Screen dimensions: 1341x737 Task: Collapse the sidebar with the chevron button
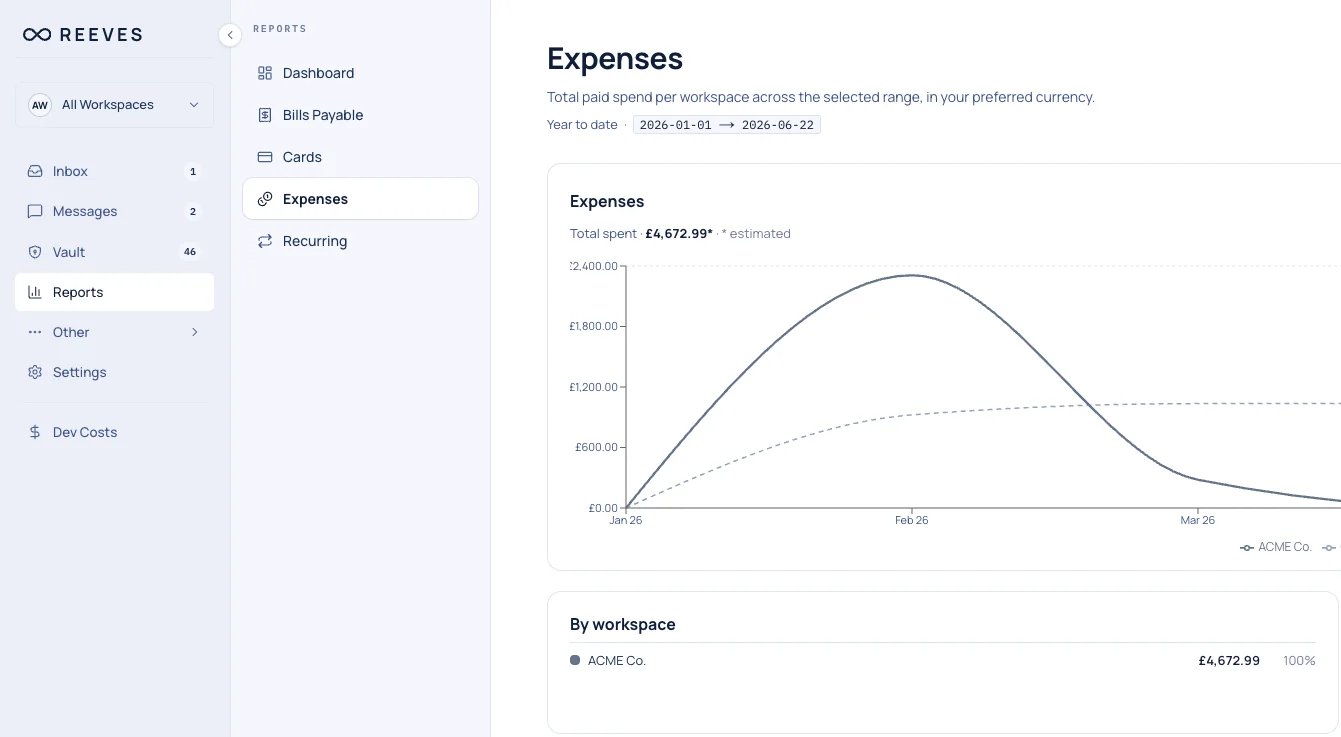click(x=230, y=35)
